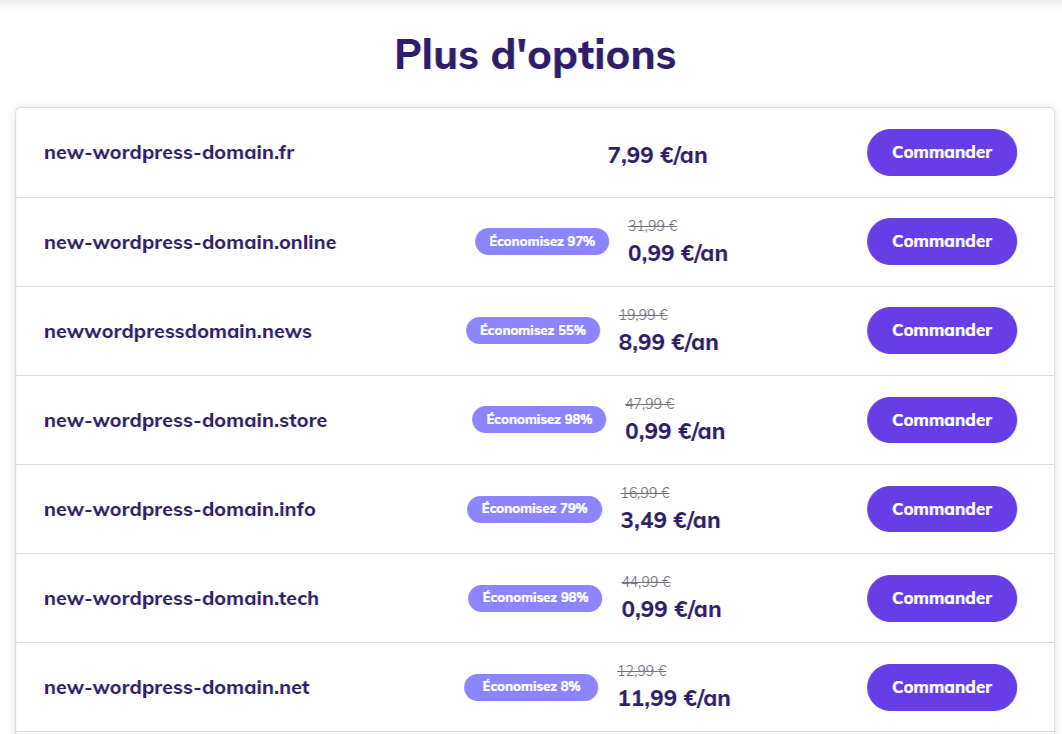Click Commander for newwordpressdomain.news
Screen dimensions: 1062x734
tap(941, 330)
